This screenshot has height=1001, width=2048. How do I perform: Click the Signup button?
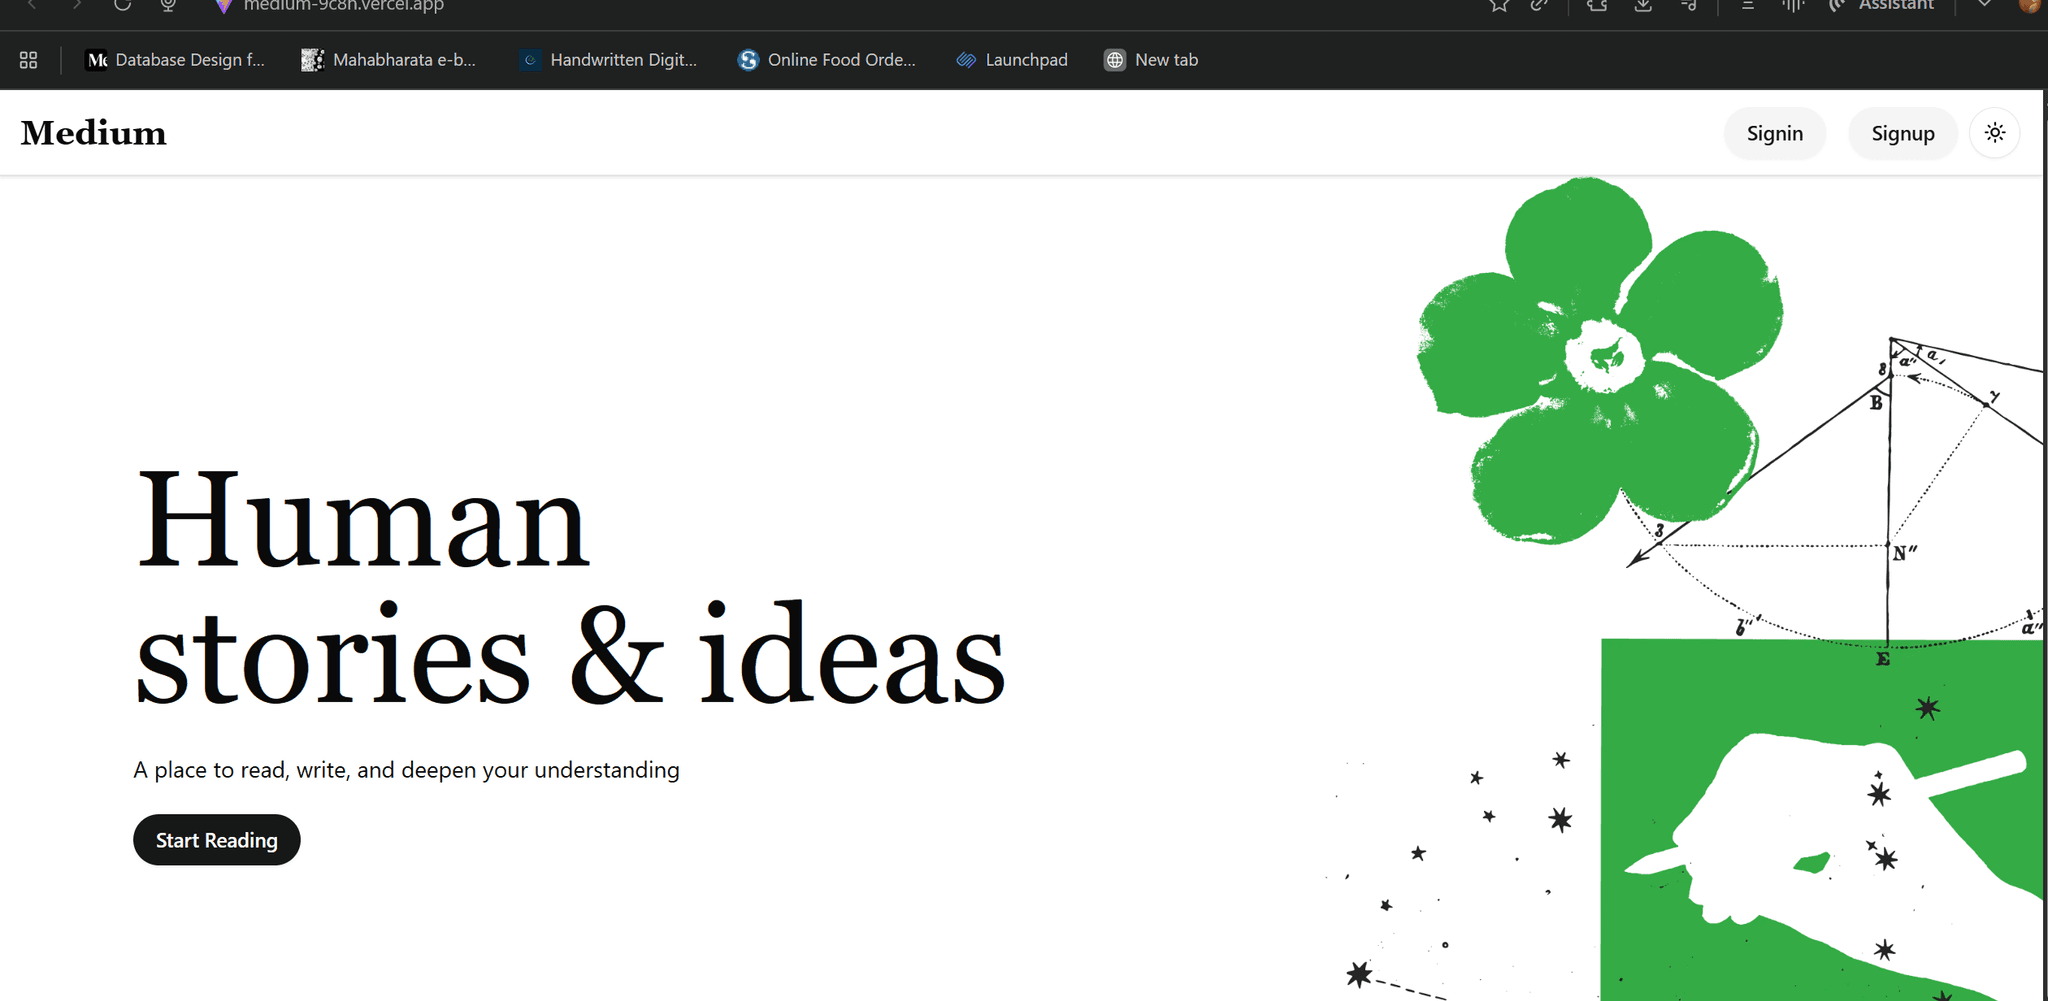coord(1902,133)
